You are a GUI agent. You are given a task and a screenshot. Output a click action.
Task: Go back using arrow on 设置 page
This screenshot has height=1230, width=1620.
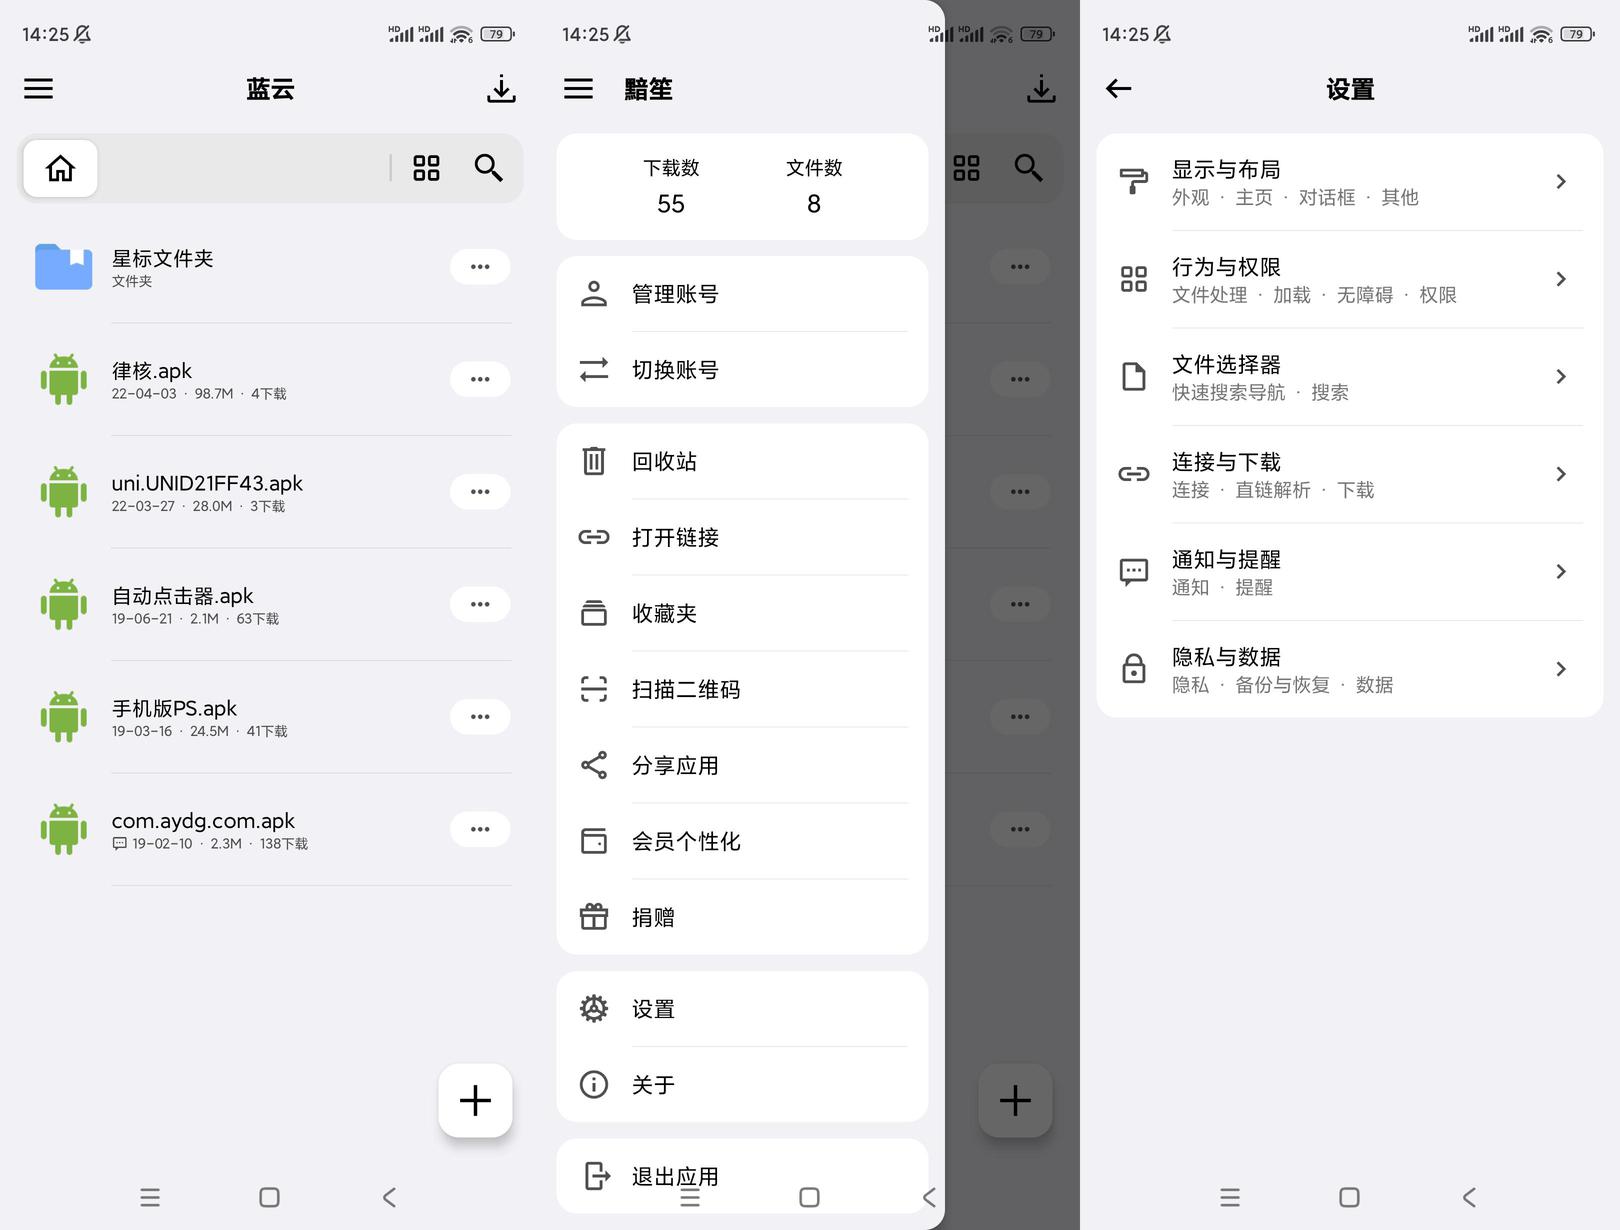1119,89
